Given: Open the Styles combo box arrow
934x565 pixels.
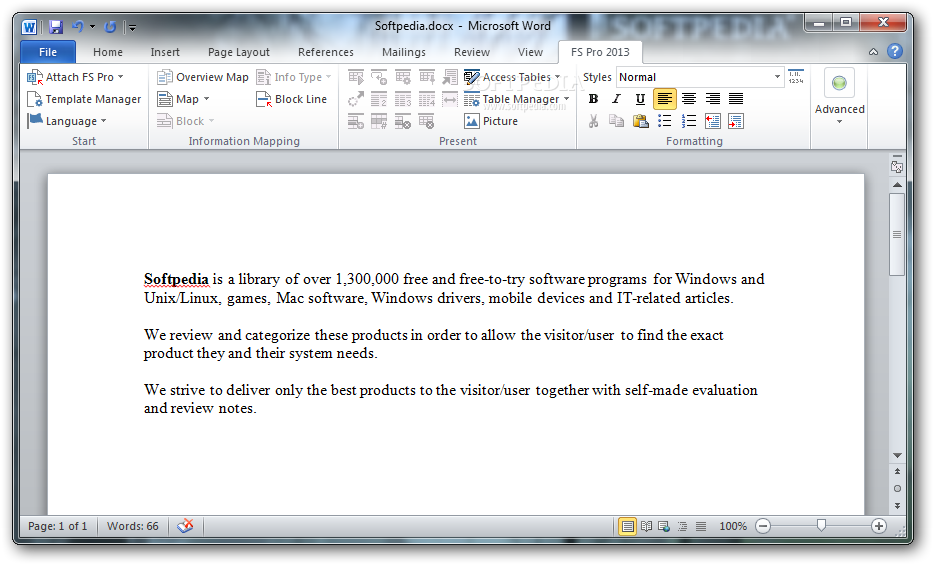Looking at the screenshot, I should (x=777, y=77).
